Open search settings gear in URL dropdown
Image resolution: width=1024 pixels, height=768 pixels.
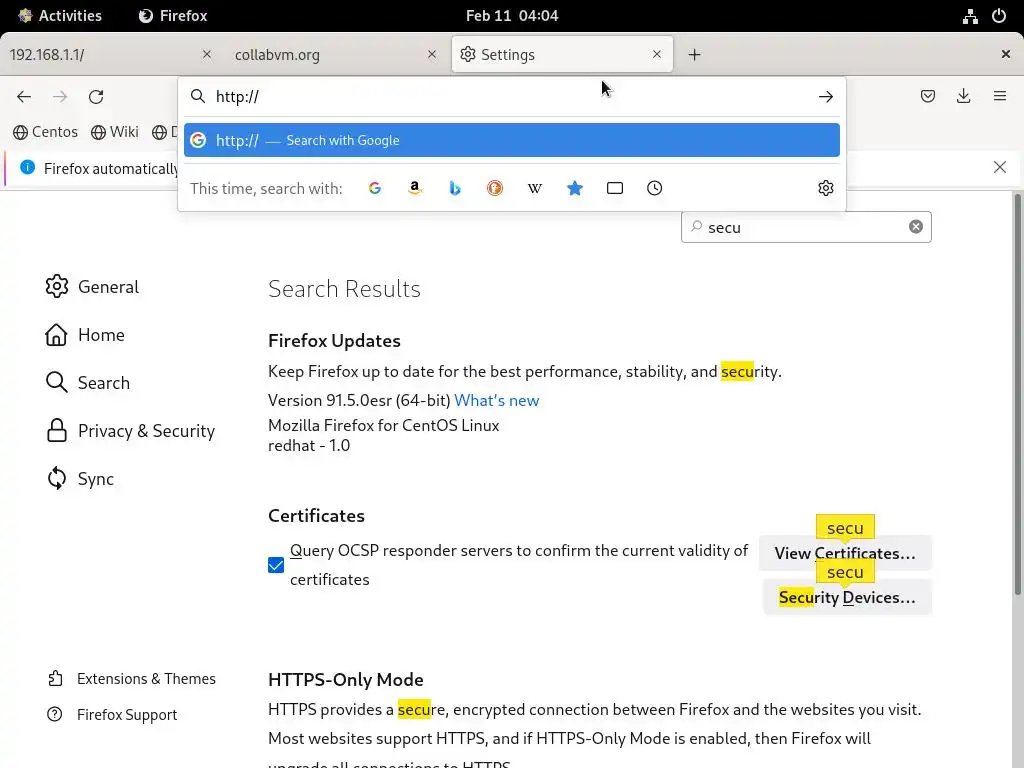point(825,188)
